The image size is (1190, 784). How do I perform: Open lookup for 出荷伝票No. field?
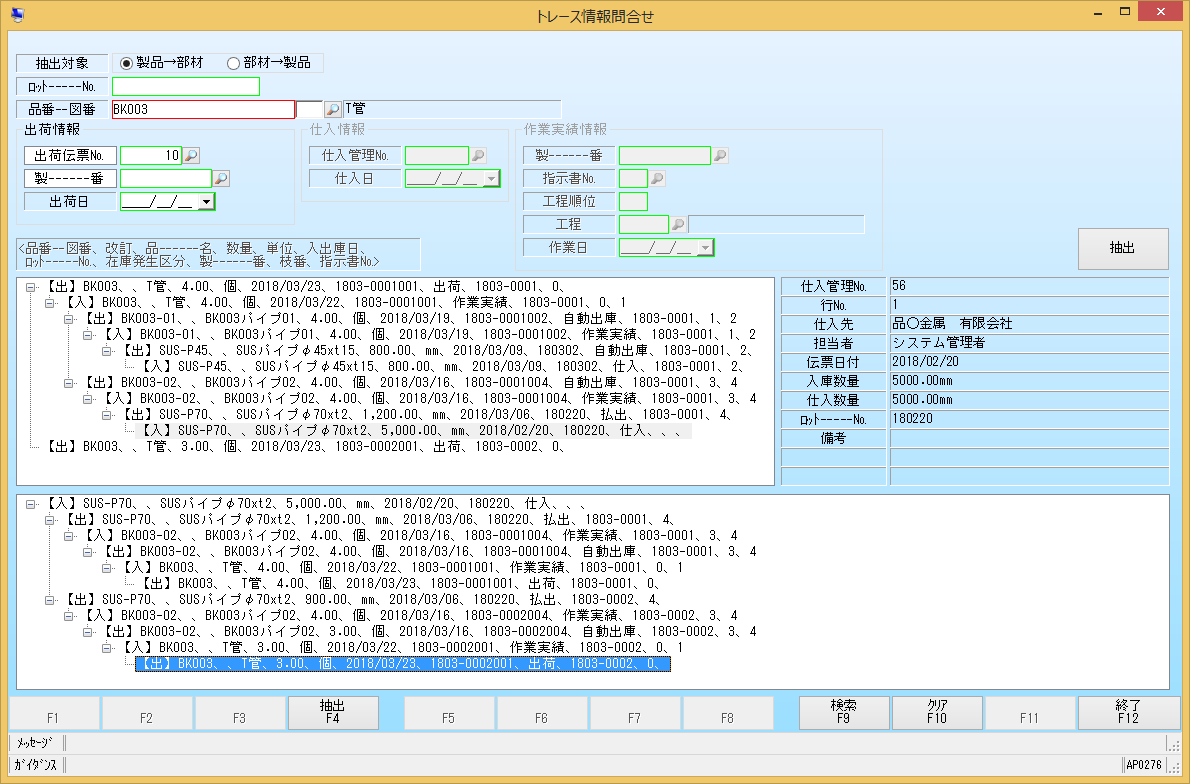point(192,155)
